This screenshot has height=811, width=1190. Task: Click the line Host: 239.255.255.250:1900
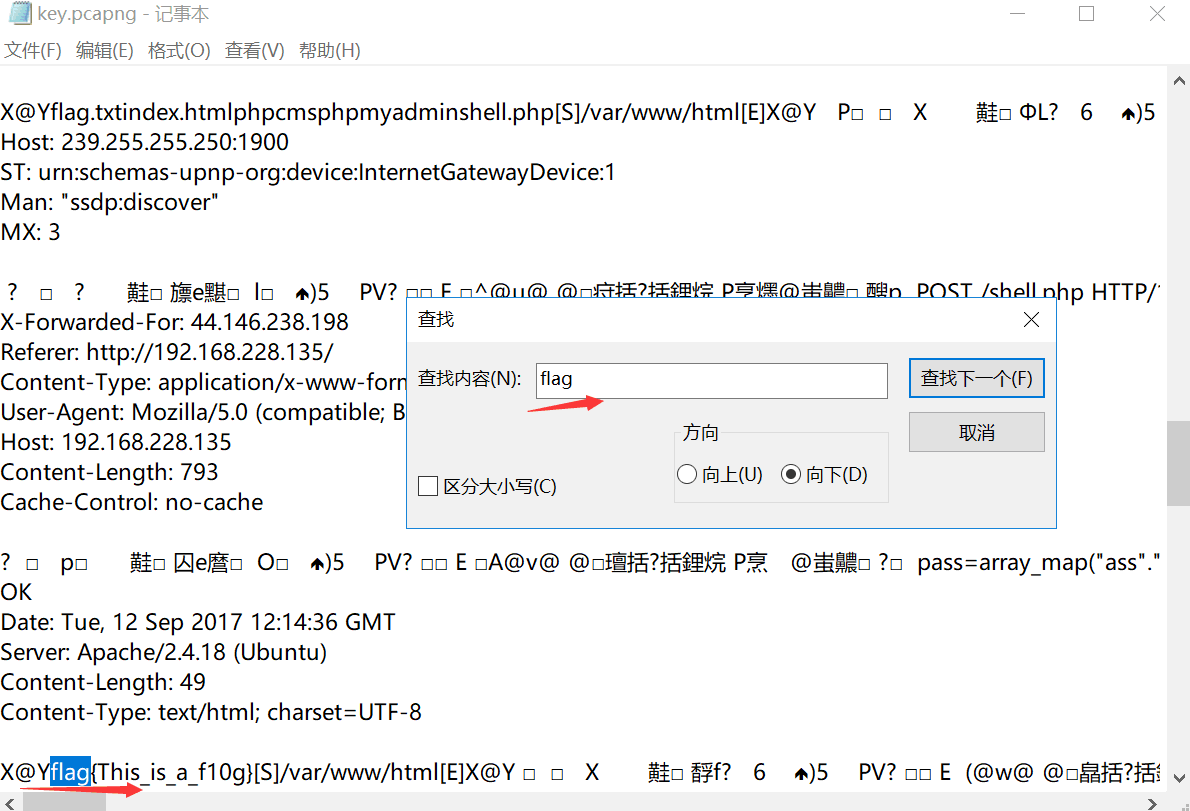(145, 142)
